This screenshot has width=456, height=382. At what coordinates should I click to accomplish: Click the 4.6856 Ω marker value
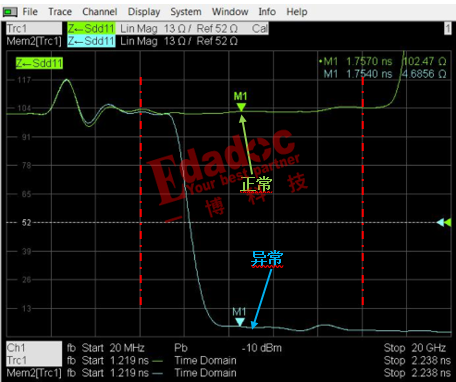pos(424,74)
